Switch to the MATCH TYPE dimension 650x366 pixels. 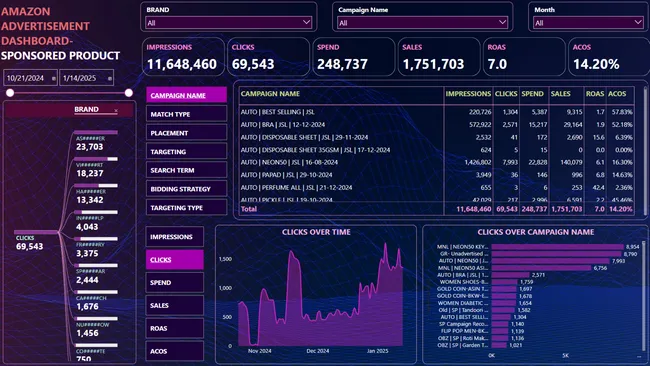pos(187,114)
